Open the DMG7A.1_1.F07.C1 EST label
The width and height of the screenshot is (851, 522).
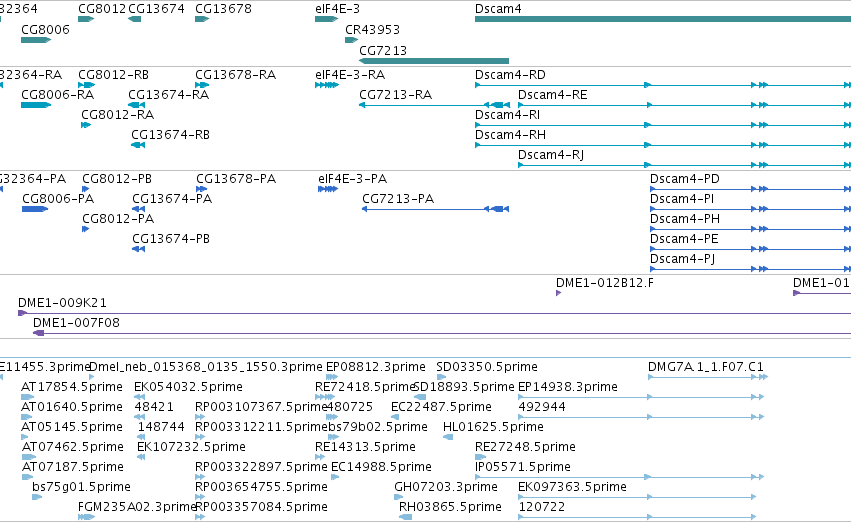point(706,367)
